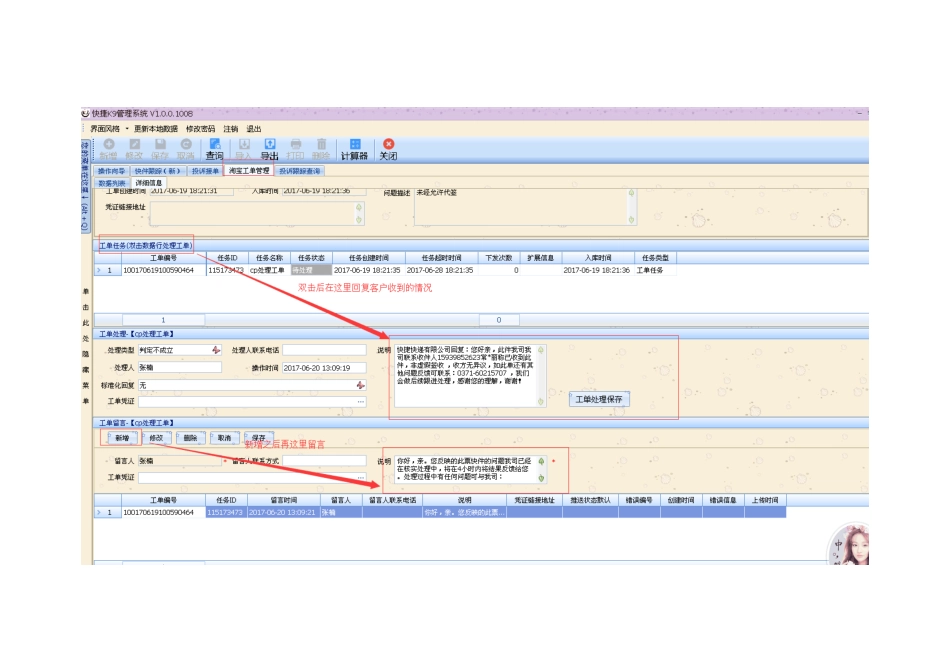The image size is (950, 672).
Task: Switch to the 淘宝工单管理 tab
Action: tap(248, 171)
